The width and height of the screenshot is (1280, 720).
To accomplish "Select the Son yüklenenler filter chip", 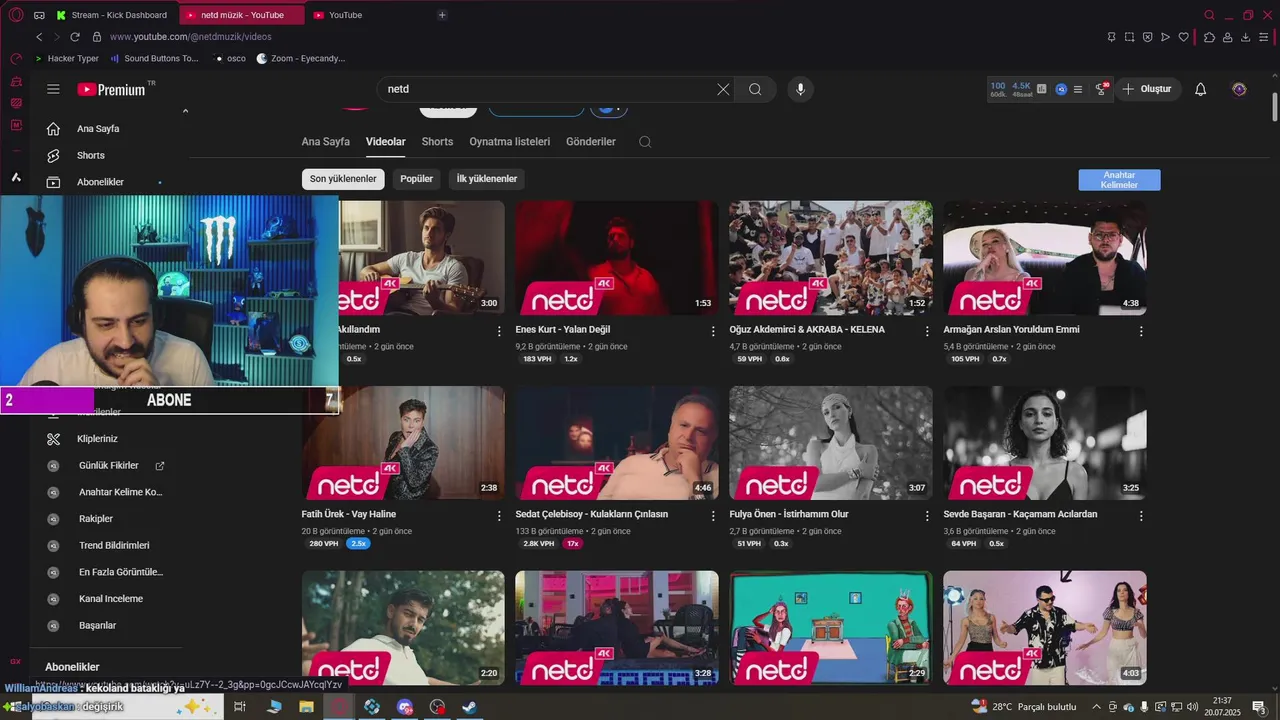I will [343, 179].
